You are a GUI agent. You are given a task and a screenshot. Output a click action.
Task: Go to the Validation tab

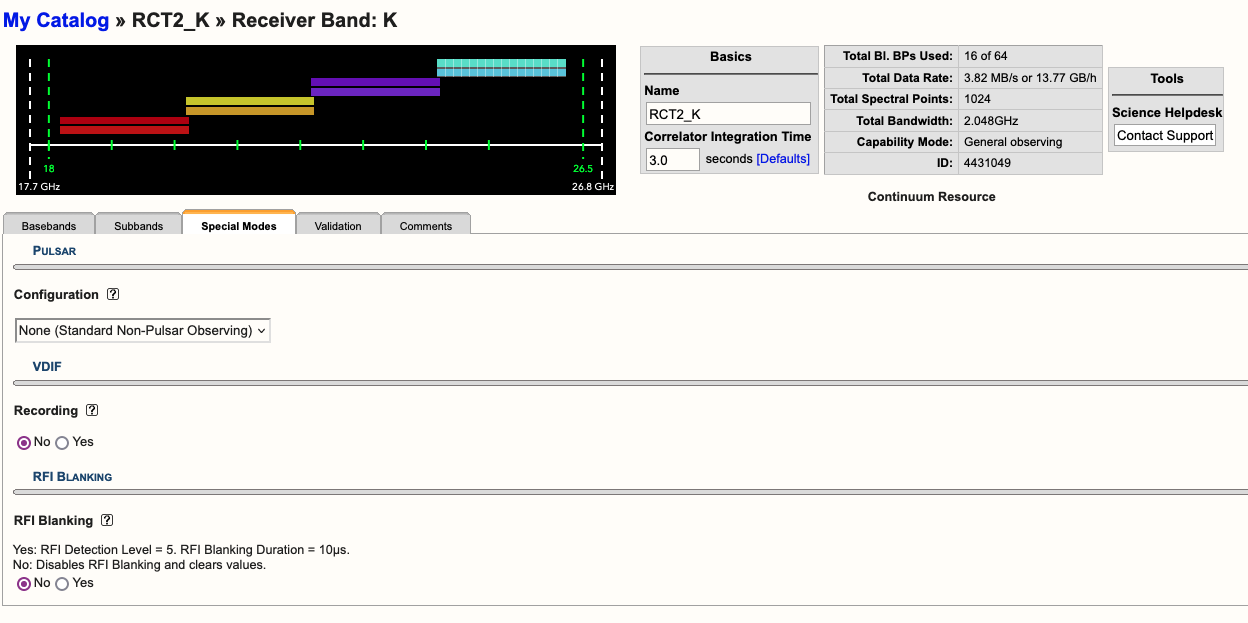point(338,226)
